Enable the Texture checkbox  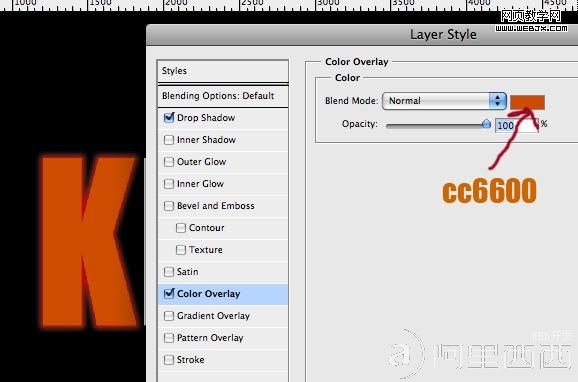[181, 250]
